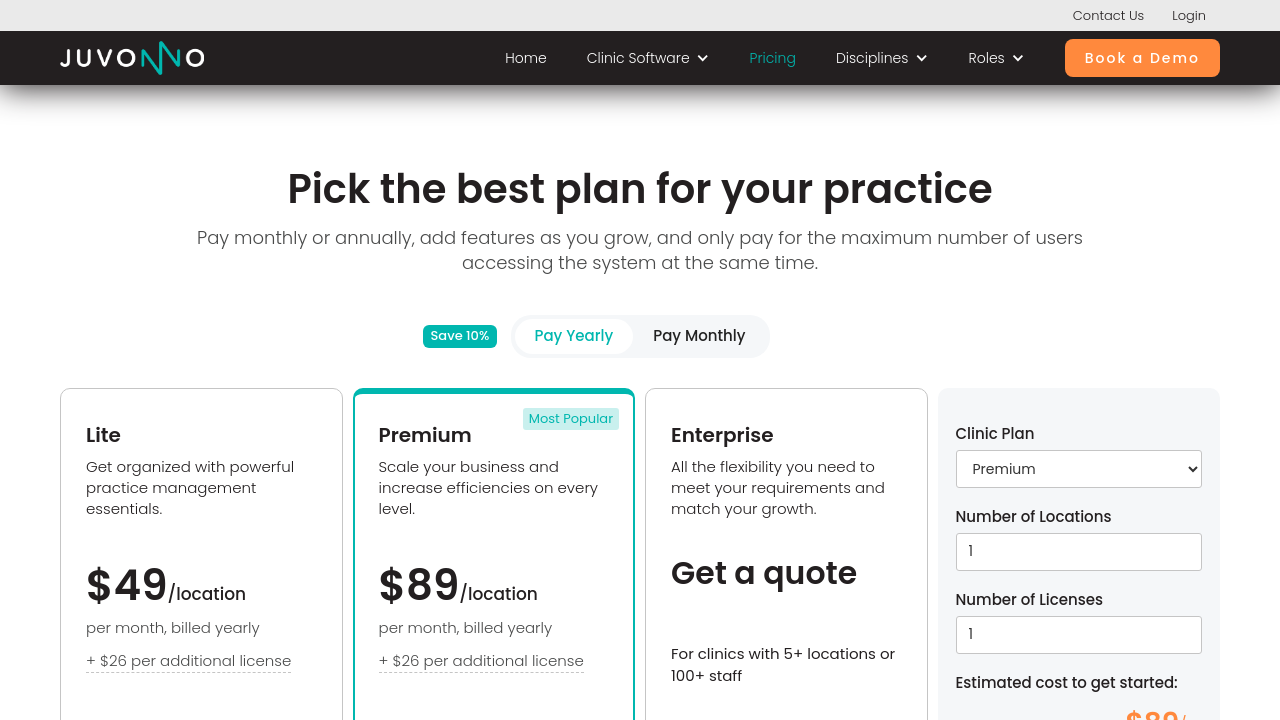Screen dimensions: 1280x720
Task: Open the Pricing page link
Action: (x=772, y=58)
